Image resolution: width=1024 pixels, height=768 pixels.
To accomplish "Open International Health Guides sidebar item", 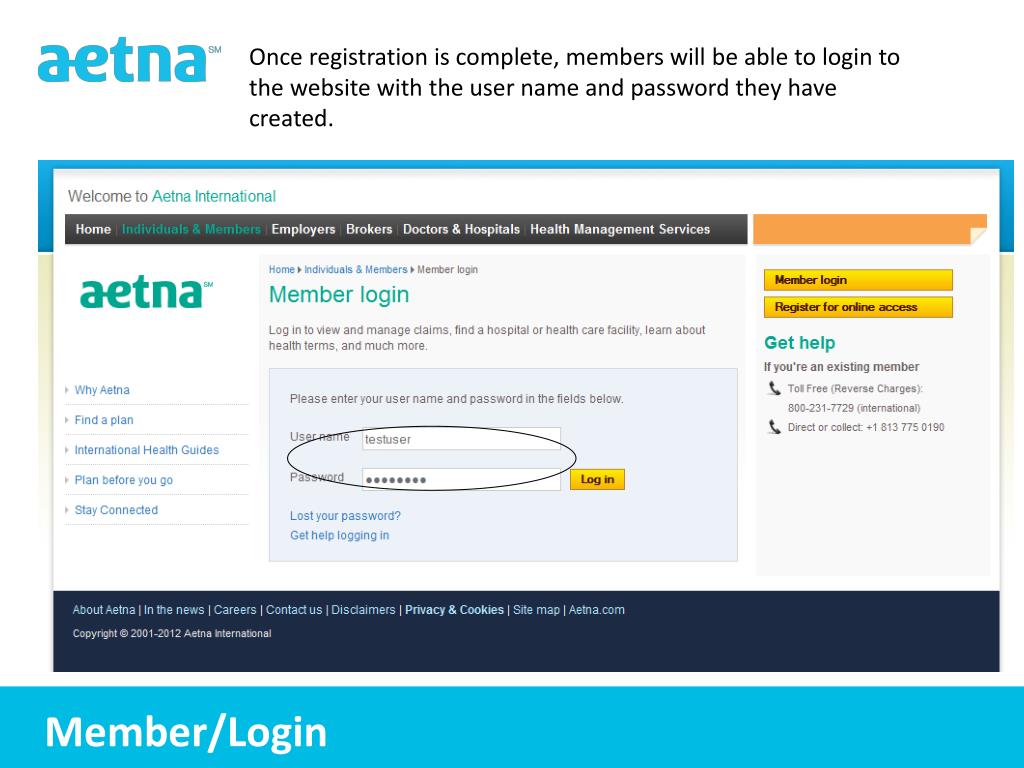I will pos(146,450).
